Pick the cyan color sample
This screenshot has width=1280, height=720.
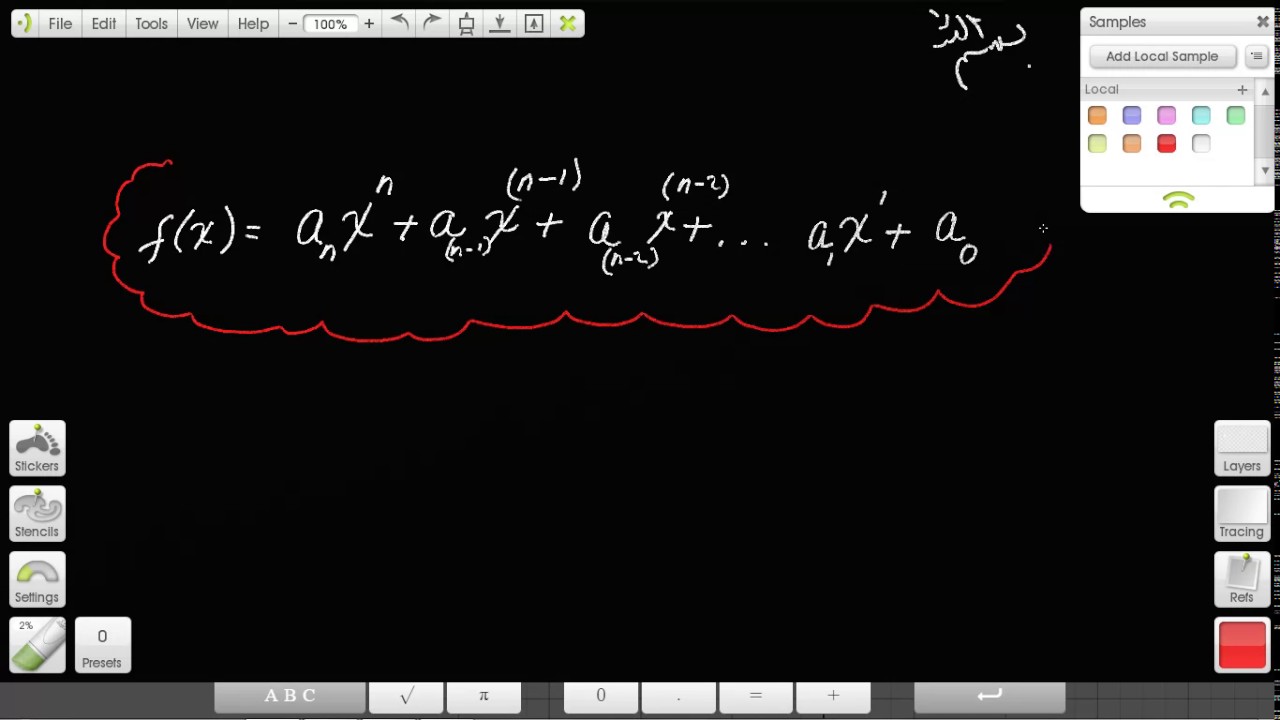(x=1201, y=116)
